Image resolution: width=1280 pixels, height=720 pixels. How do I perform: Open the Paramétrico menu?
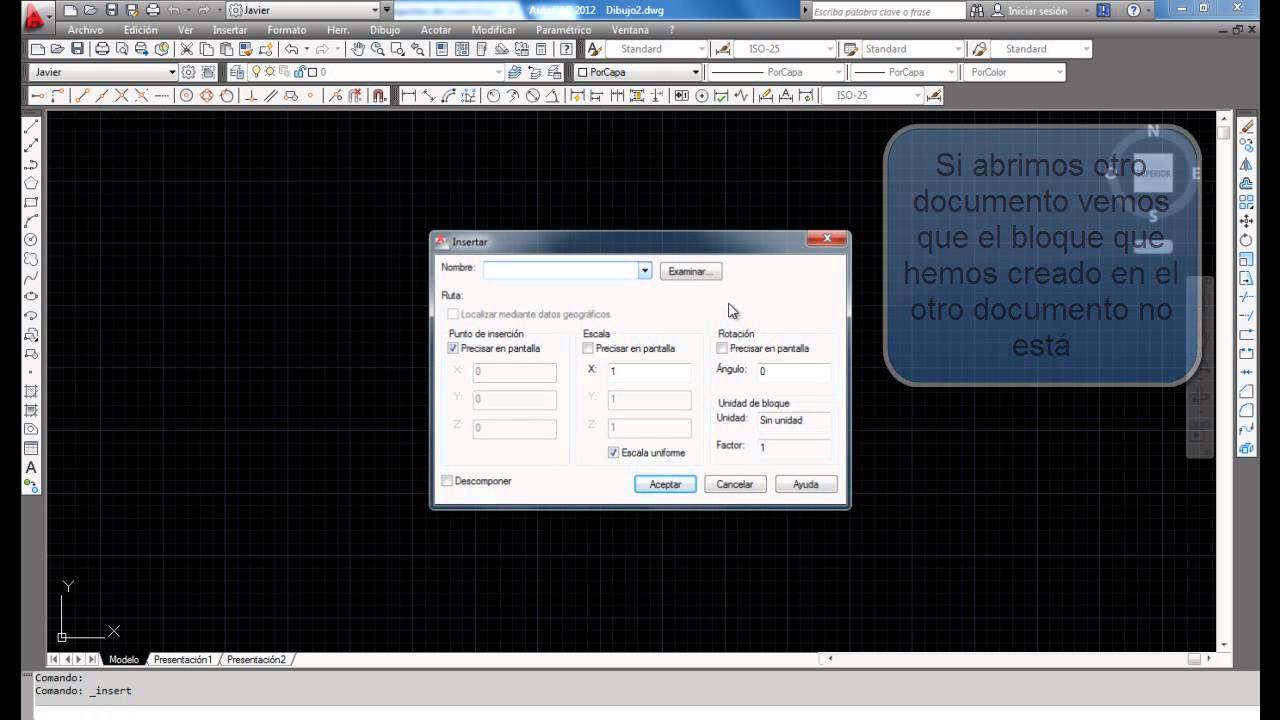click(x=563, y=30)
